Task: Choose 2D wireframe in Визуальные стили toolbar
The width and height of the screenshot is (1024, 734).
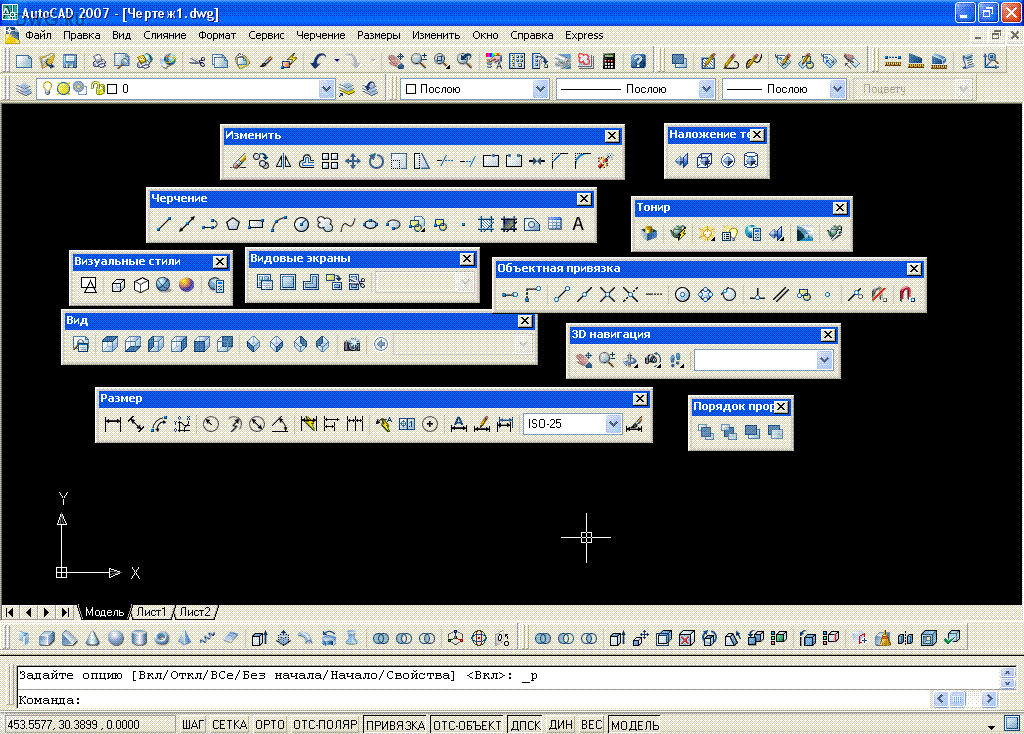Action: coord(89,285)
